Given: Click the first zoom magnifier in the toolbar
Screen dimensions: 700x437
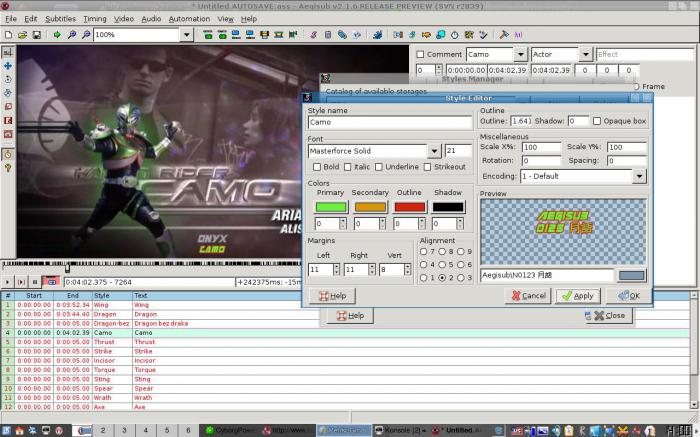Looking at the screenshot, I should point(71,34).
